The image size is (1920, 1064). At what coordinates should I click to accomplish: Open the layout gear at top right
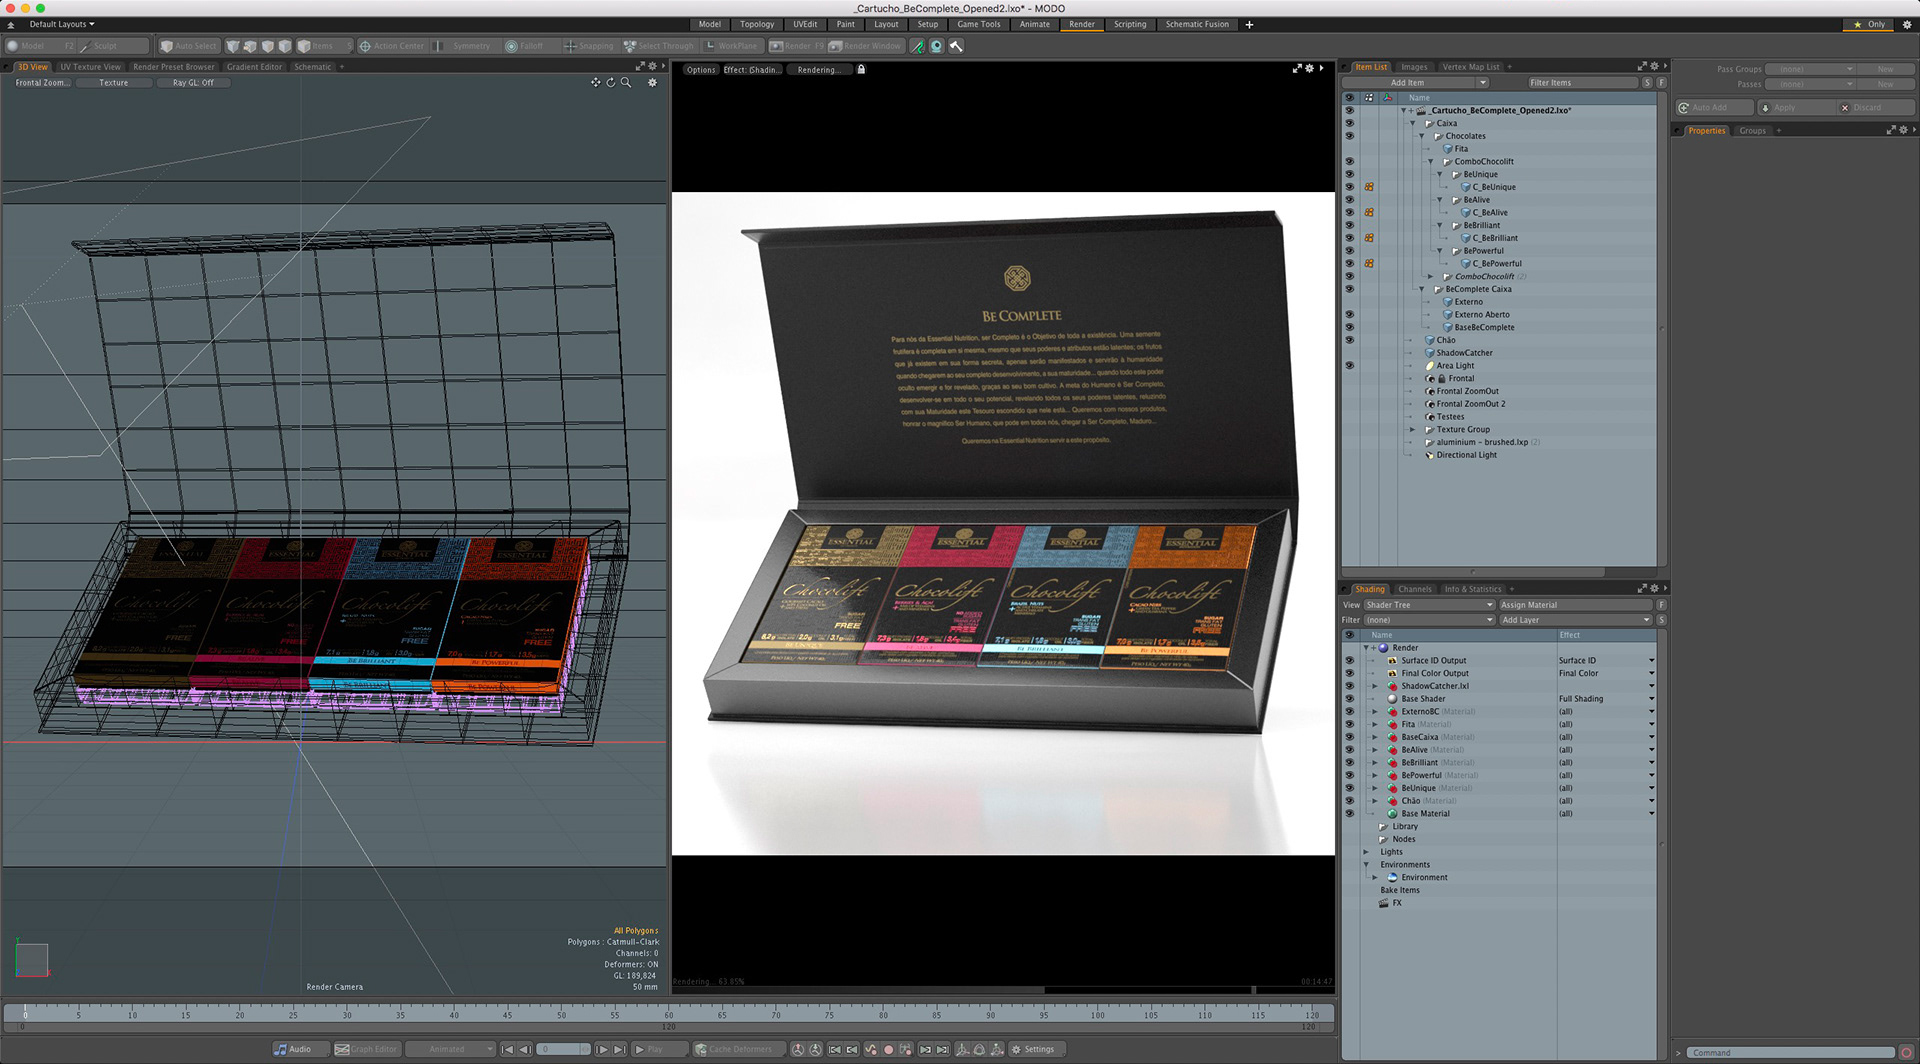coord(1906,25)
